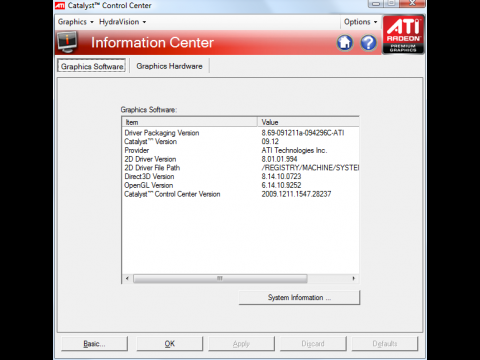Image resolution: width=480 pixels, height=360 pixels.
Task: Click the Apply button
Action: (x=241, y=344)
